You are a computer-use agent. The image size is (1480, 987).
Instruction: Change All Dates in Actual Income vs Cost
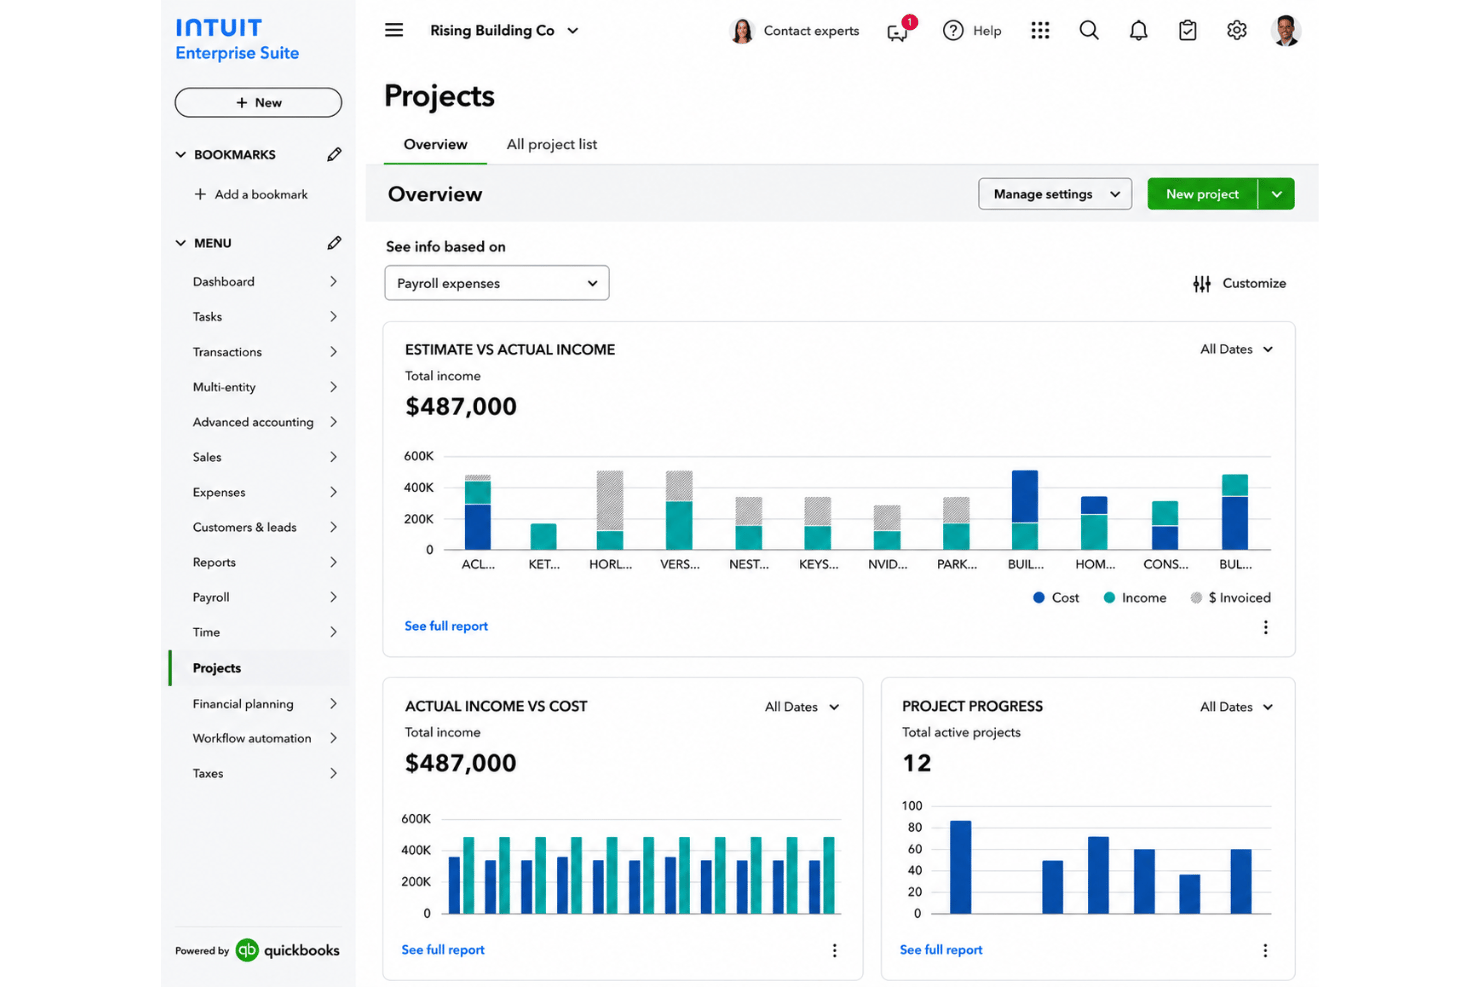click(802, 707)
